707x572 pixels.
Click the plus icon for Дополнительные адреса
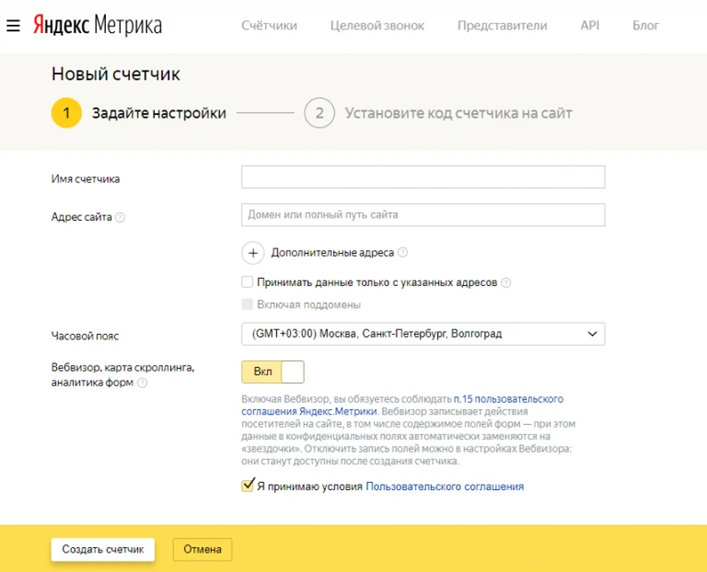[254, 253]
